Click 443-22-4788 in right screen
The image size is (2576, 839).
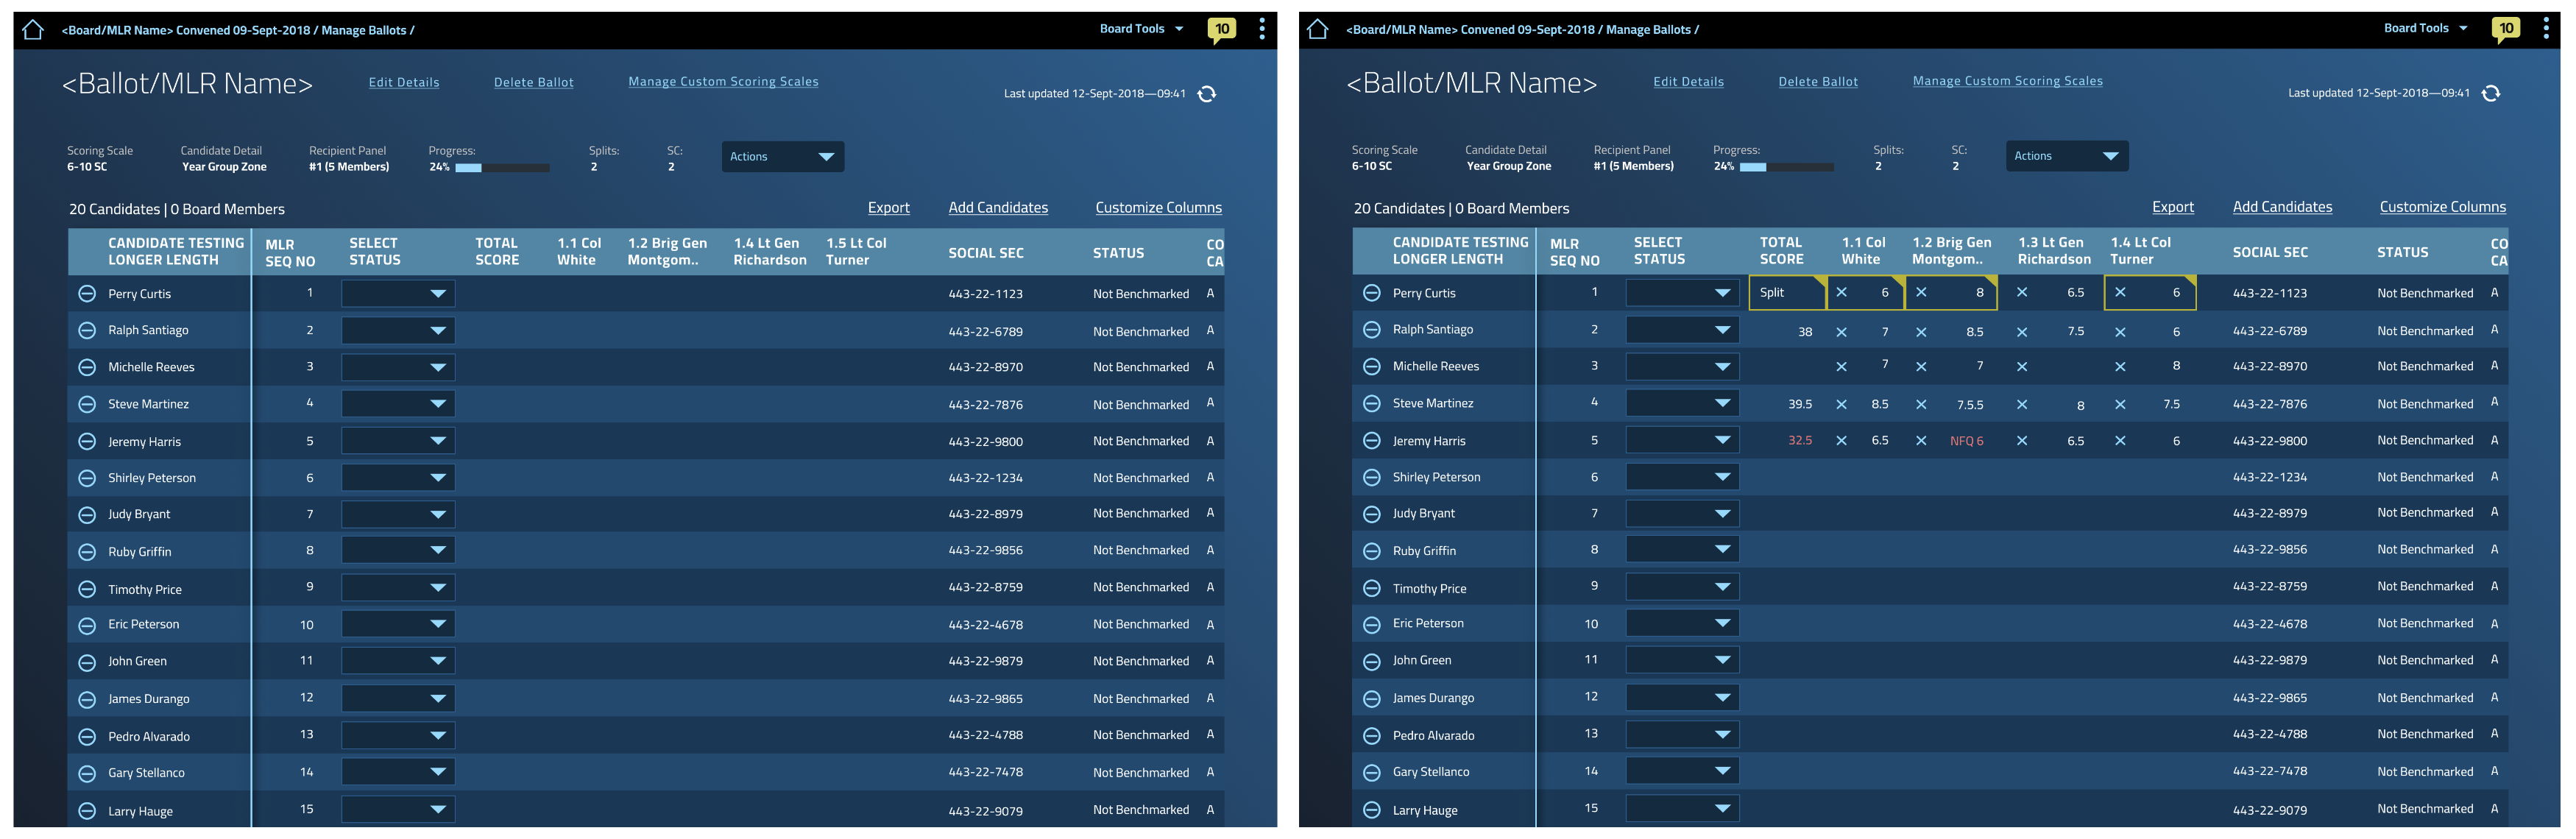tap(2269, 735)
